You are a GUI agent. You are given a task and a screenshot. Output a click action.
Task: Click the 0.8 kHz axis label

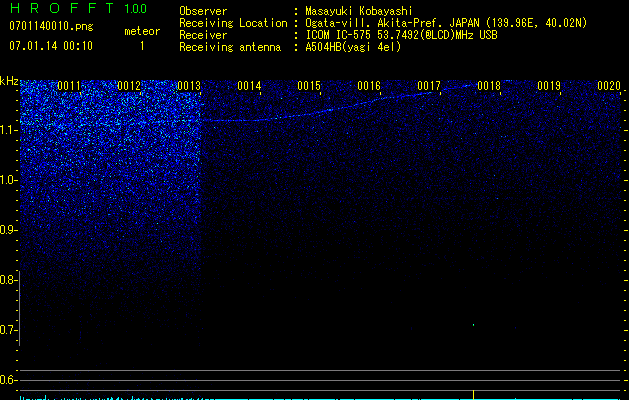(7, 280)
